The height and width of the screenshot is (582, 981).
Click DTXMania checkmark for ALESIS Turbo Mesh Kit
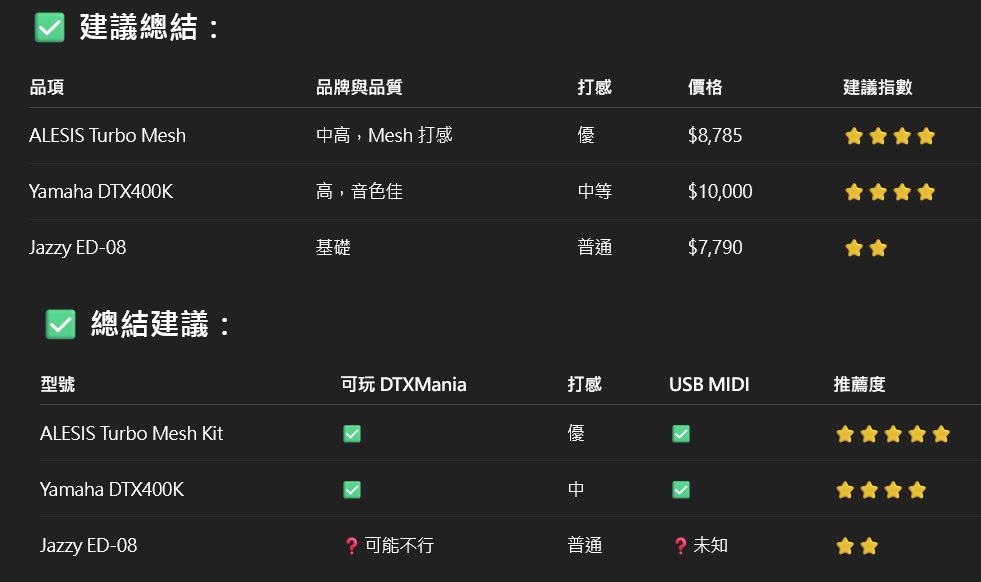click(352, 434)
